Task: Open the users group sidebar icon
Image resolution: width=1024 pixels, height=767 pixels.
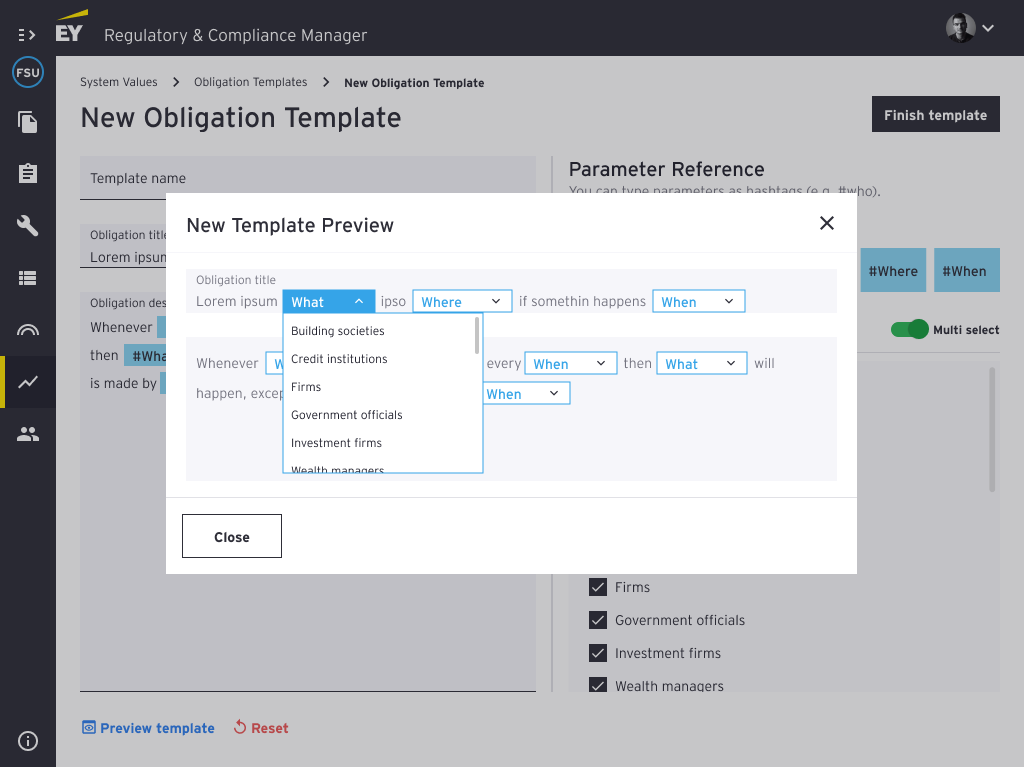Action: (28, 434)
